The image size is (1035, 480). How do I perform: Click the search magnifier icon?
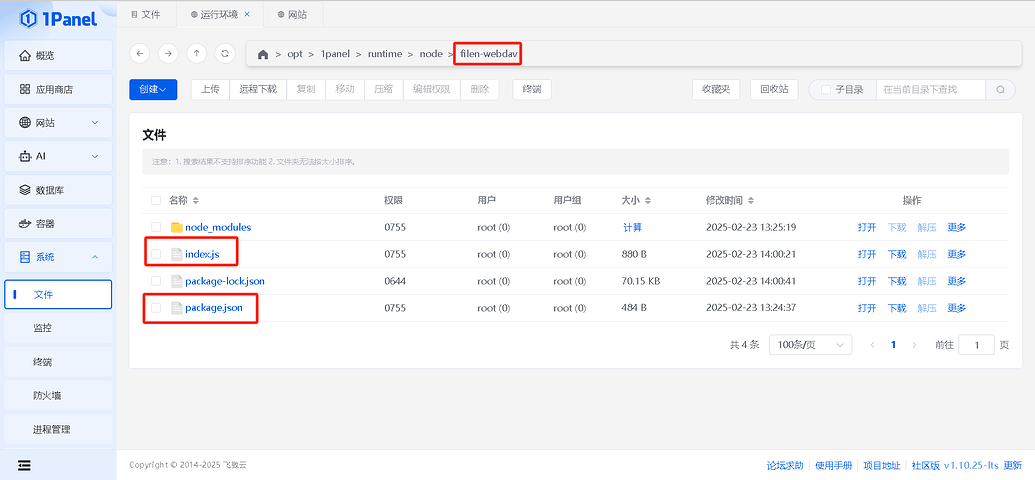pos(1001,90)
